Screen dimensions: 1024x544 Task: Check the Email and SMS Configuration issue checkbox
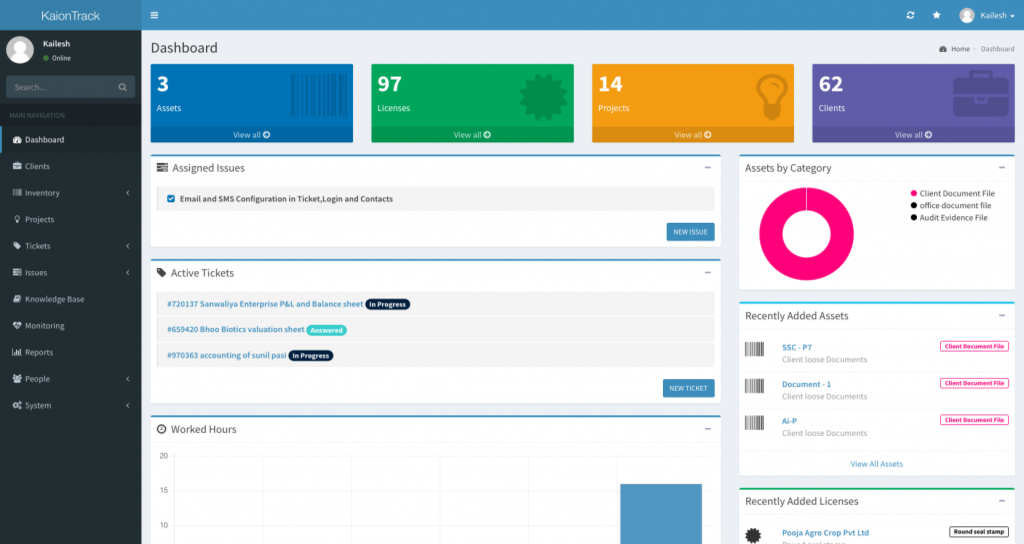click(171, 199)
